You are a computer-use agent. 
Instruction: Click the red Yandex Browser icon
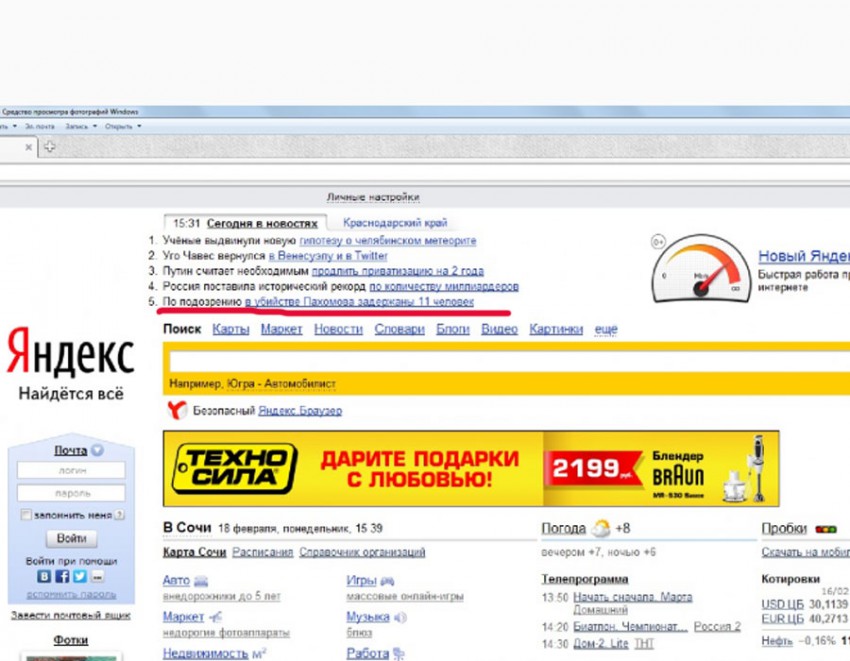point(177,410)
